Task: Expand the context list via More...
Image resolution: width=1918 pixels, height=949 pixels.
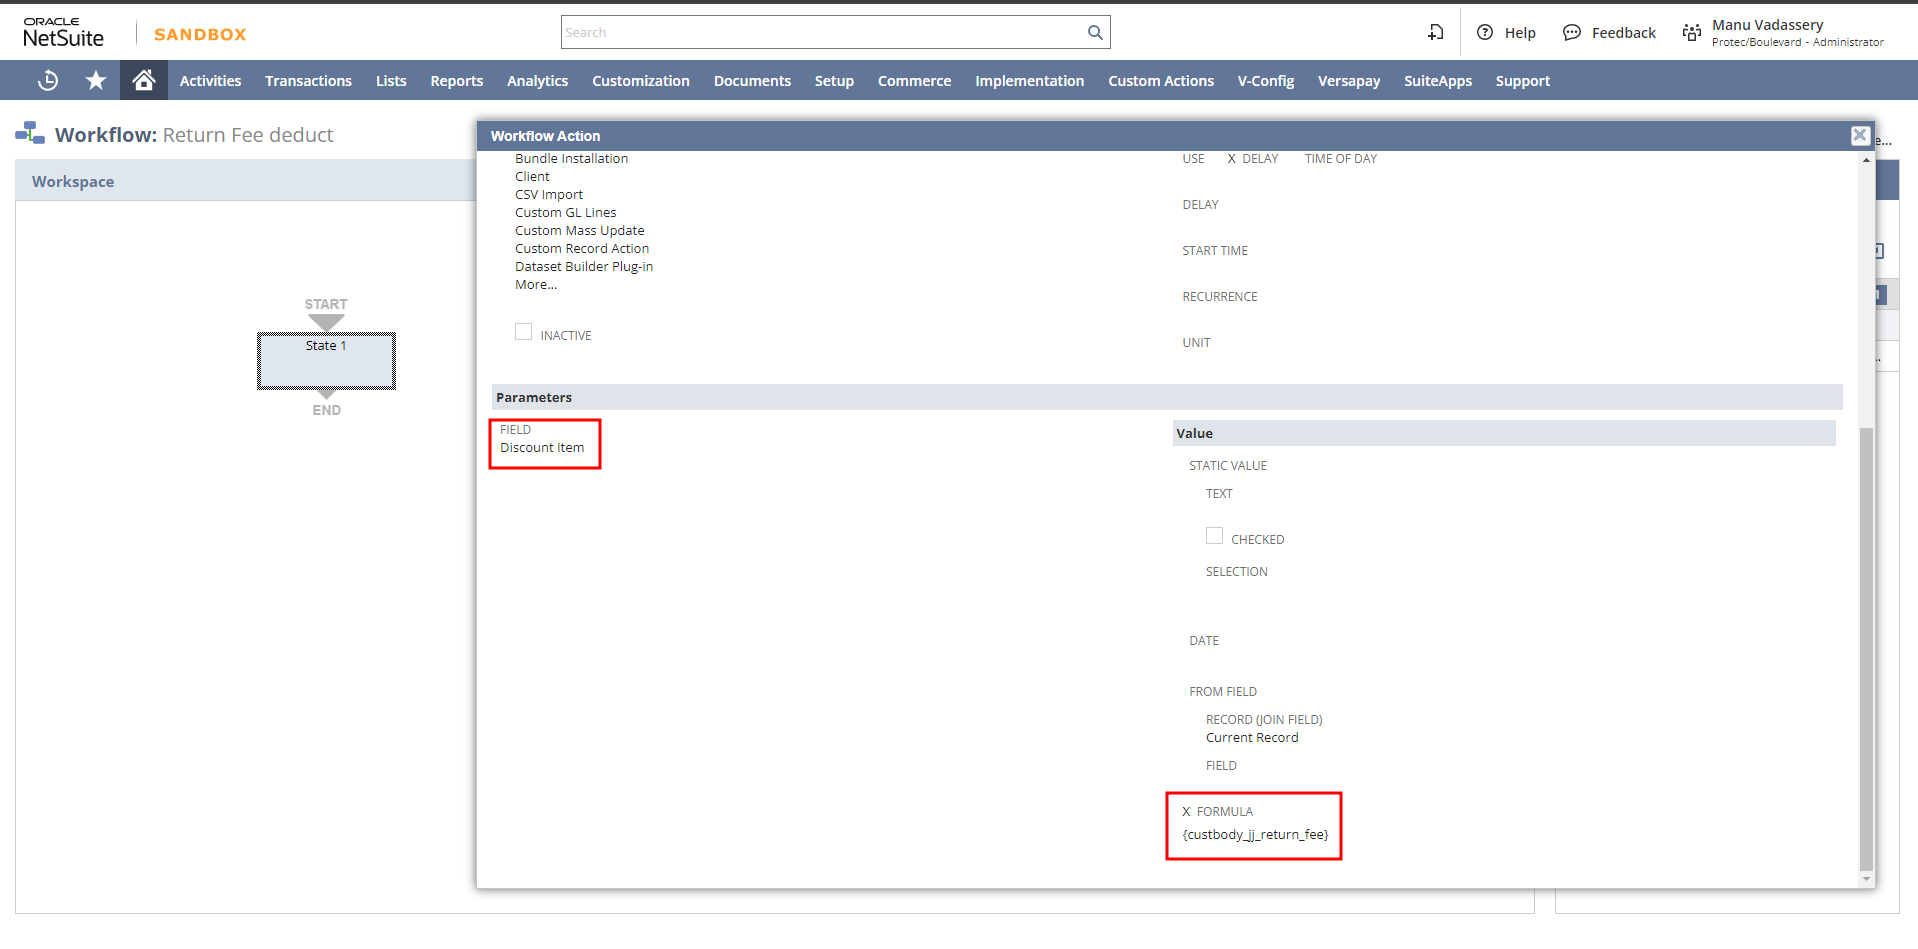Action: (x=536, y=285)
